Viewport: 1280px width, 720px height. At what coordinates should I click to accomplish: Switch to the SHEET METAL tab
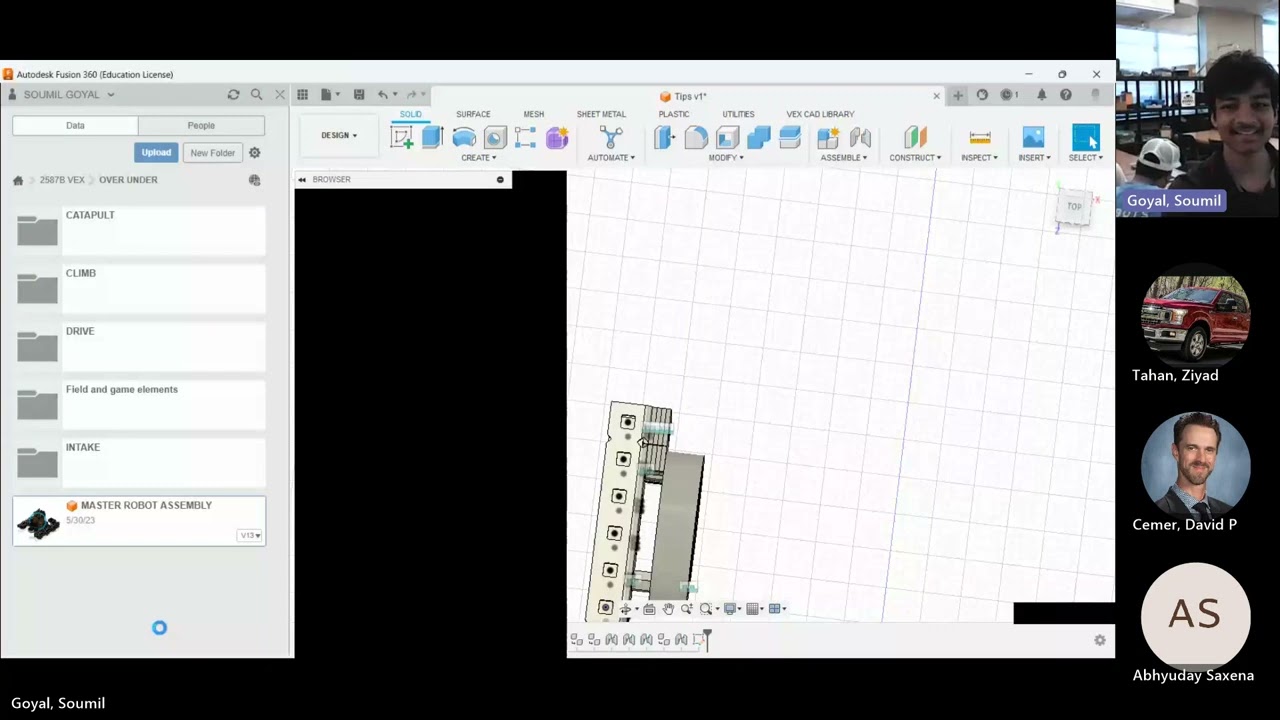pyautogui.click(x=601, y=114)
